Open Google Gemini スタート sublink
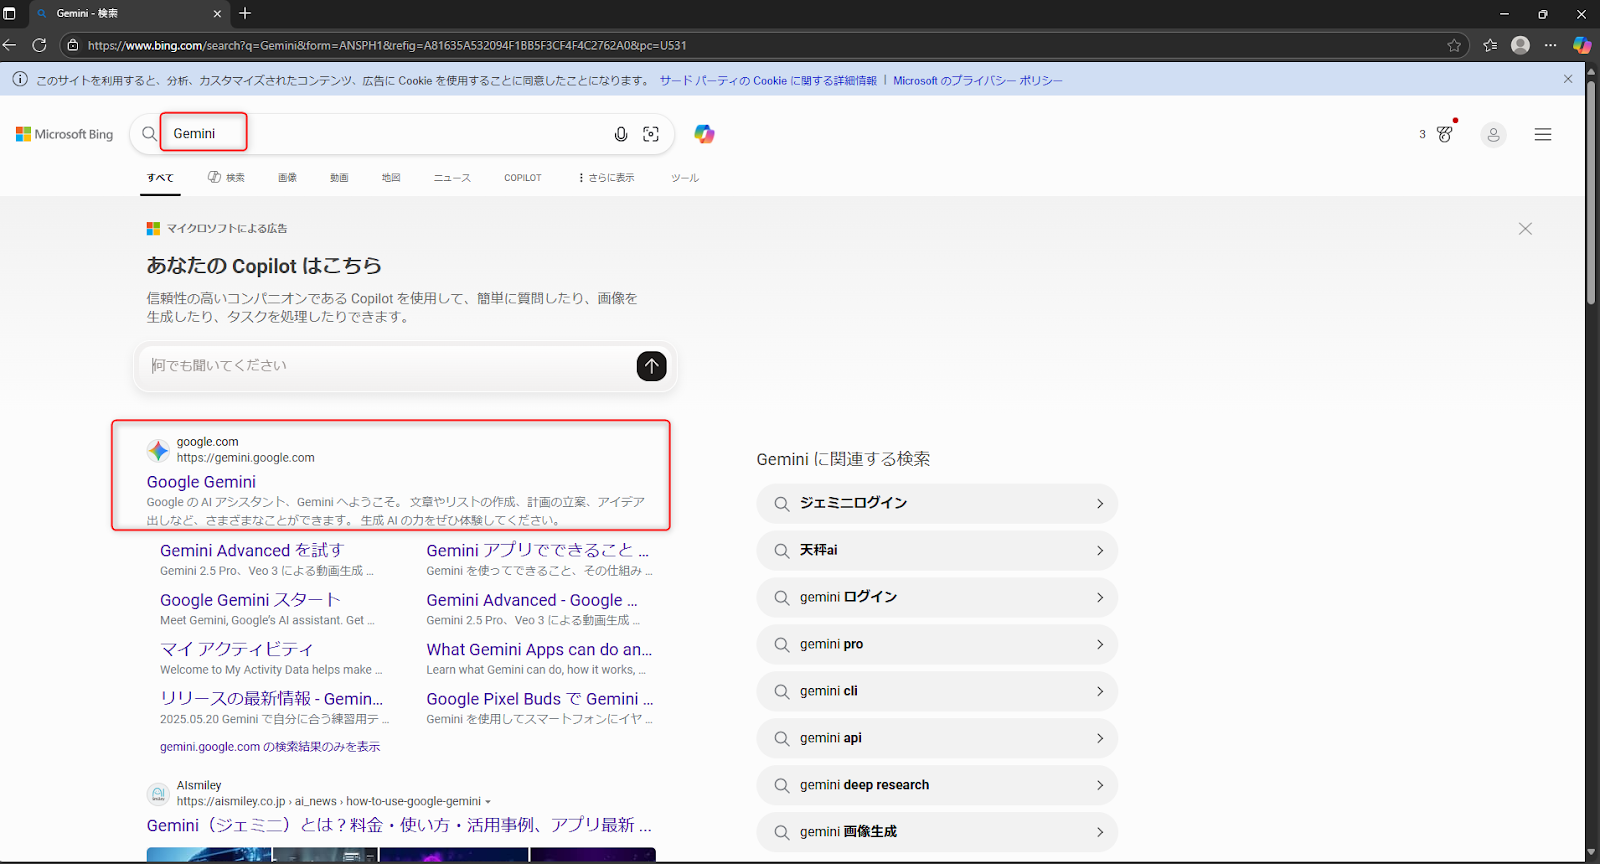The width and height of the screenshot is (1600, 864). [x=250, y=600]
